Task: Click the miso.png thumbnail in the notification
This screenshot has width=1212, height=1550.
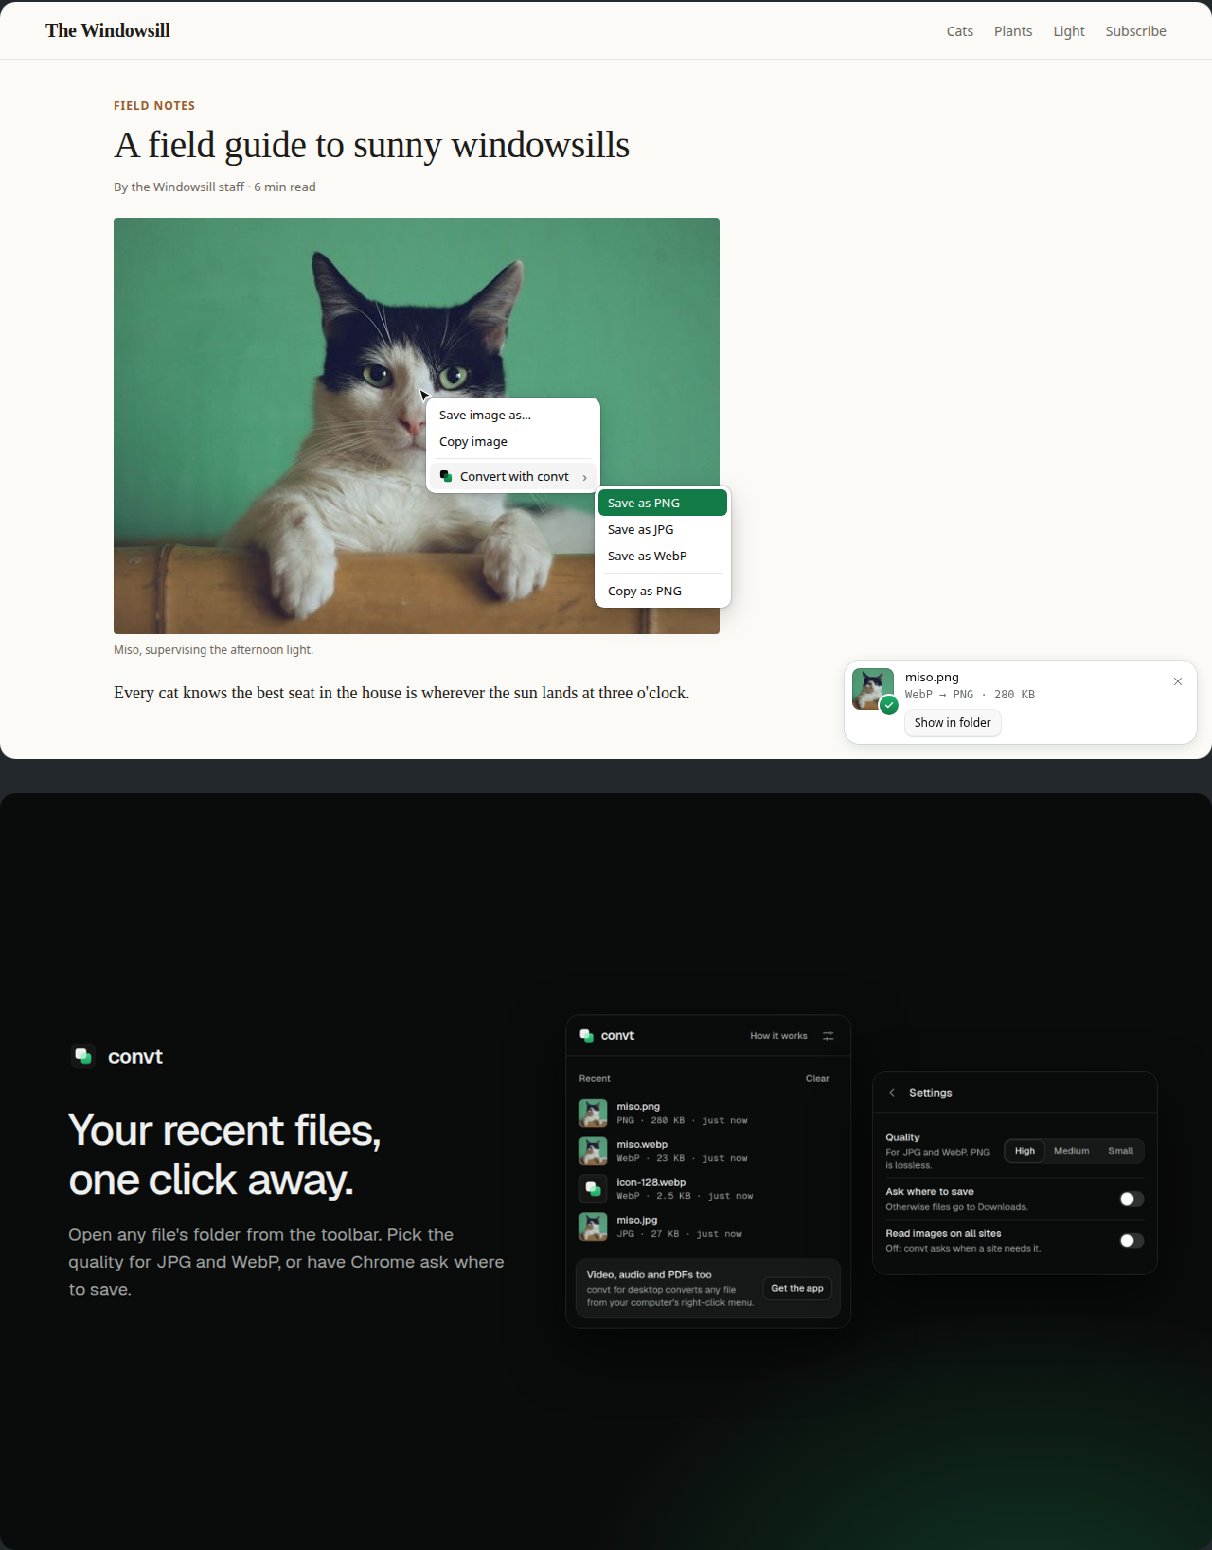Action: pyautogui.click(x=873, y=689)
